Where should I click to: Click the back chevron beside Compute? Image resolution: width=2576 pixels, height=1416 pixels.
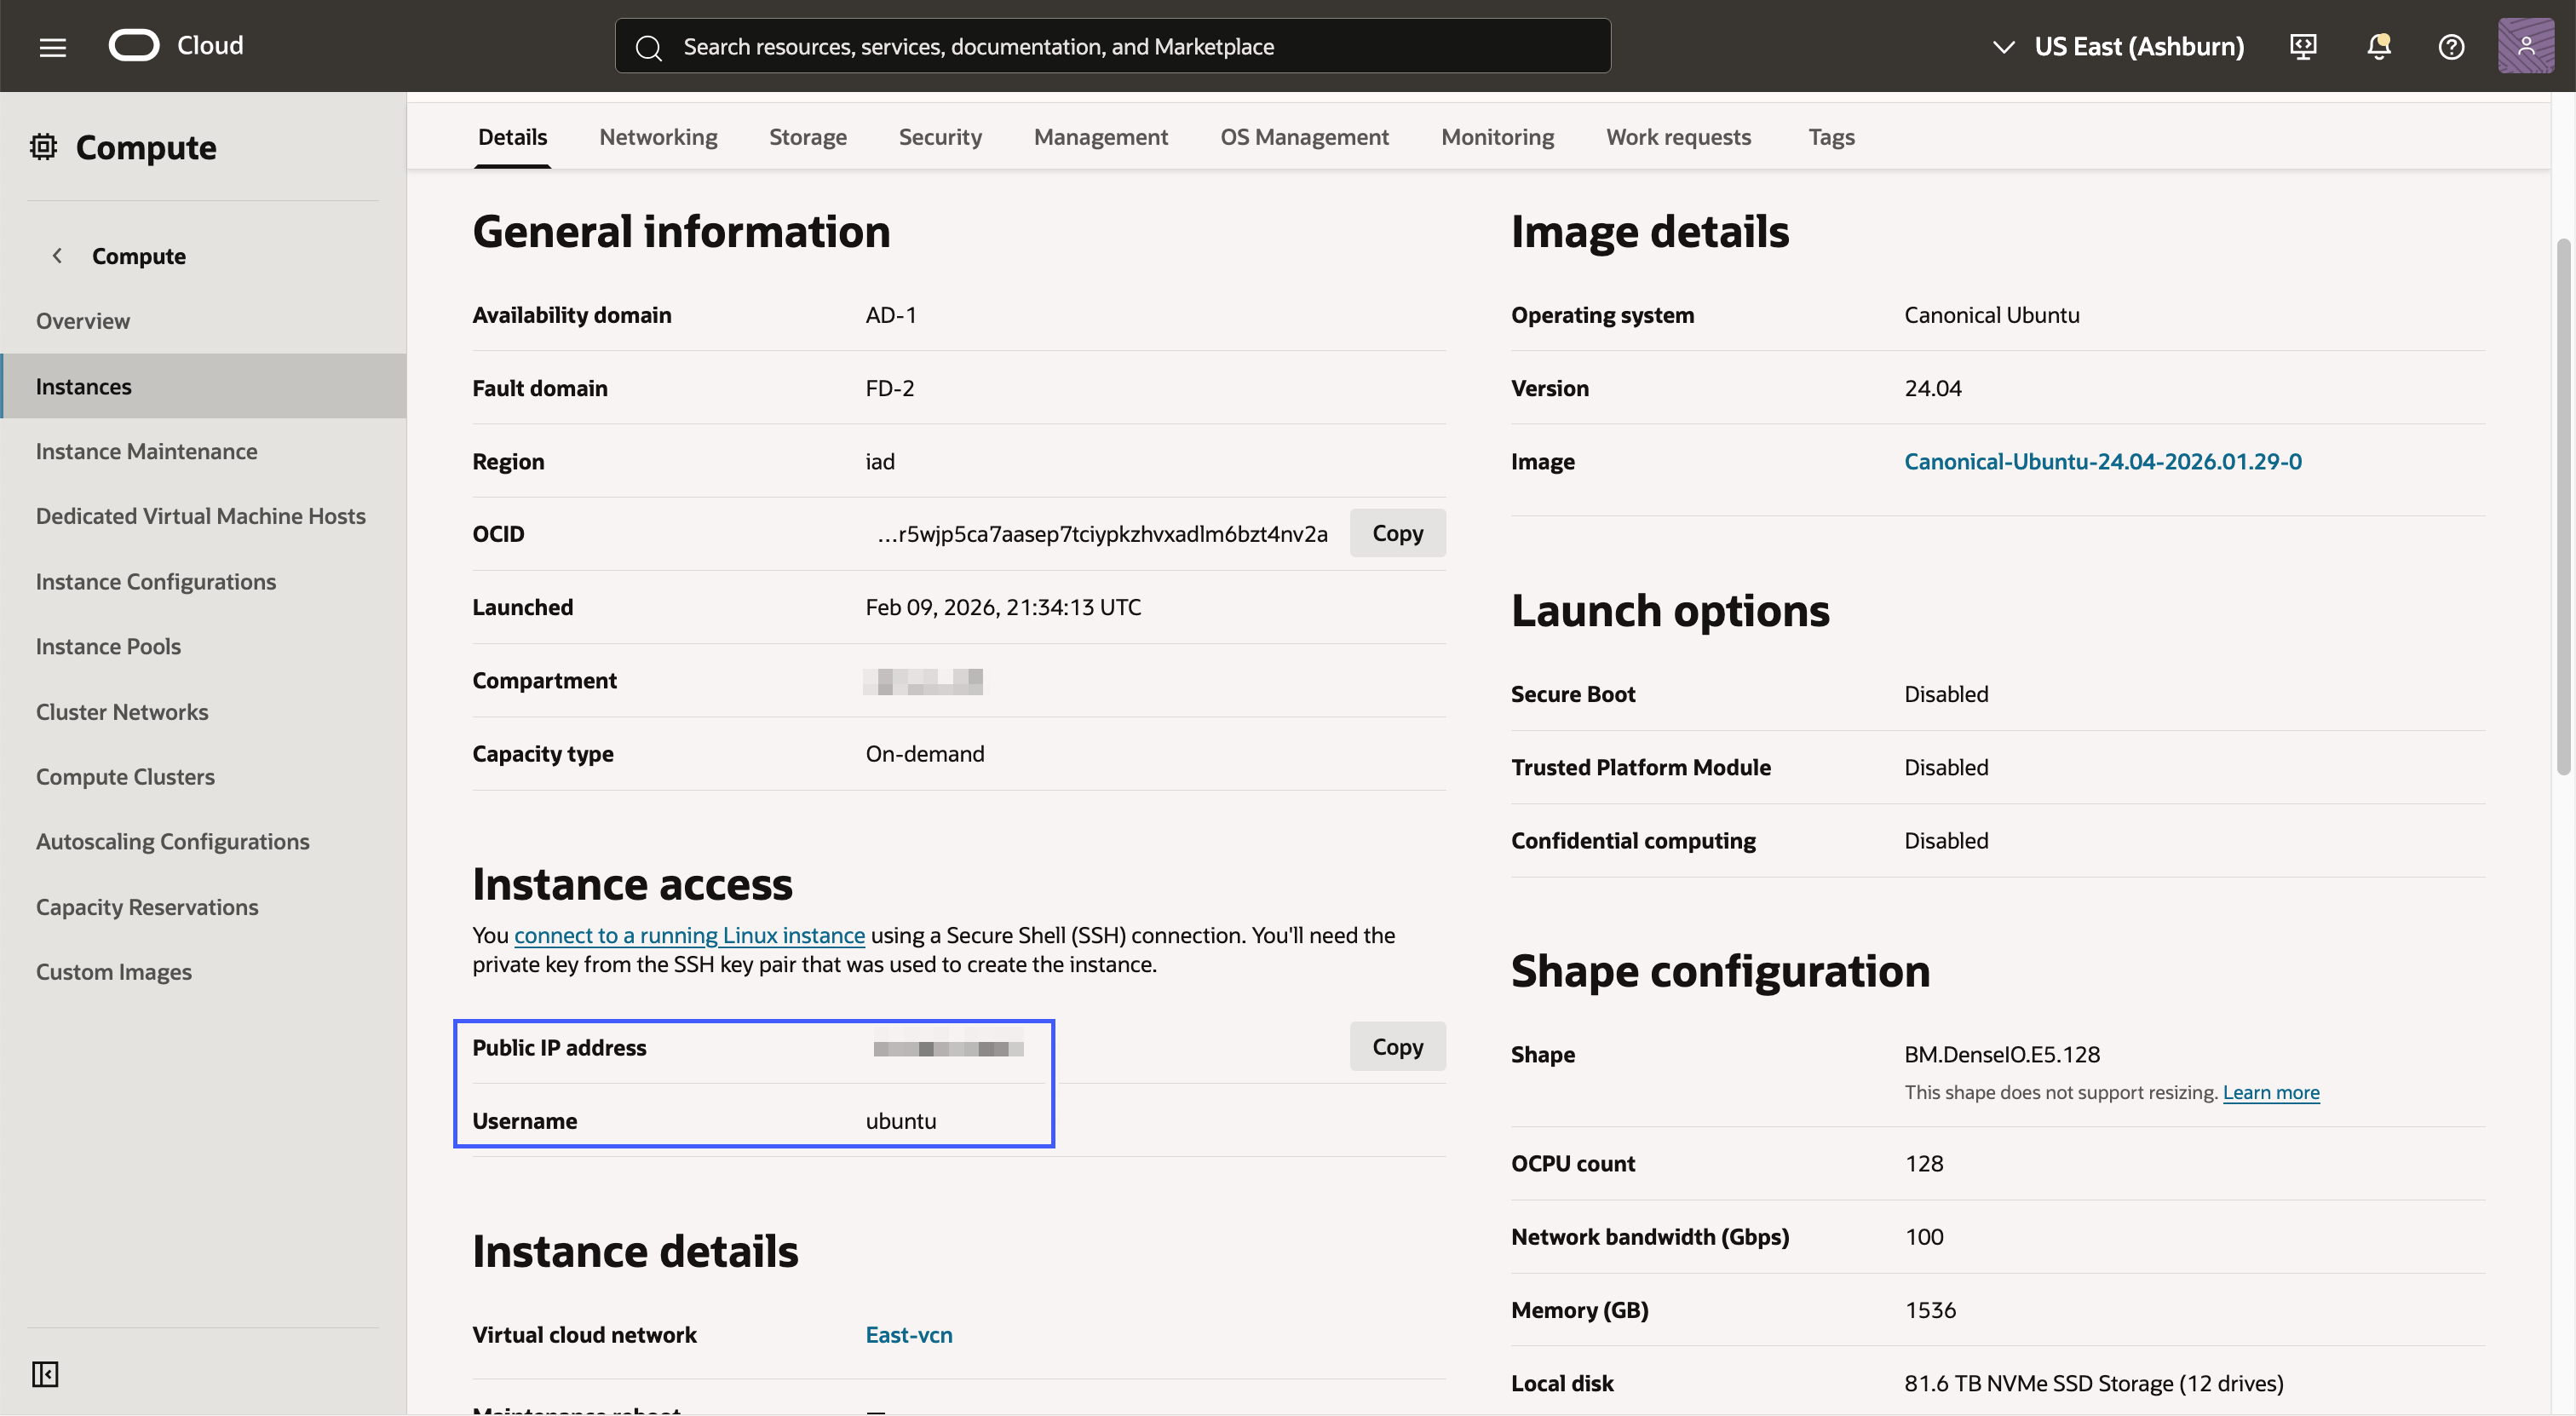(57, 255)
